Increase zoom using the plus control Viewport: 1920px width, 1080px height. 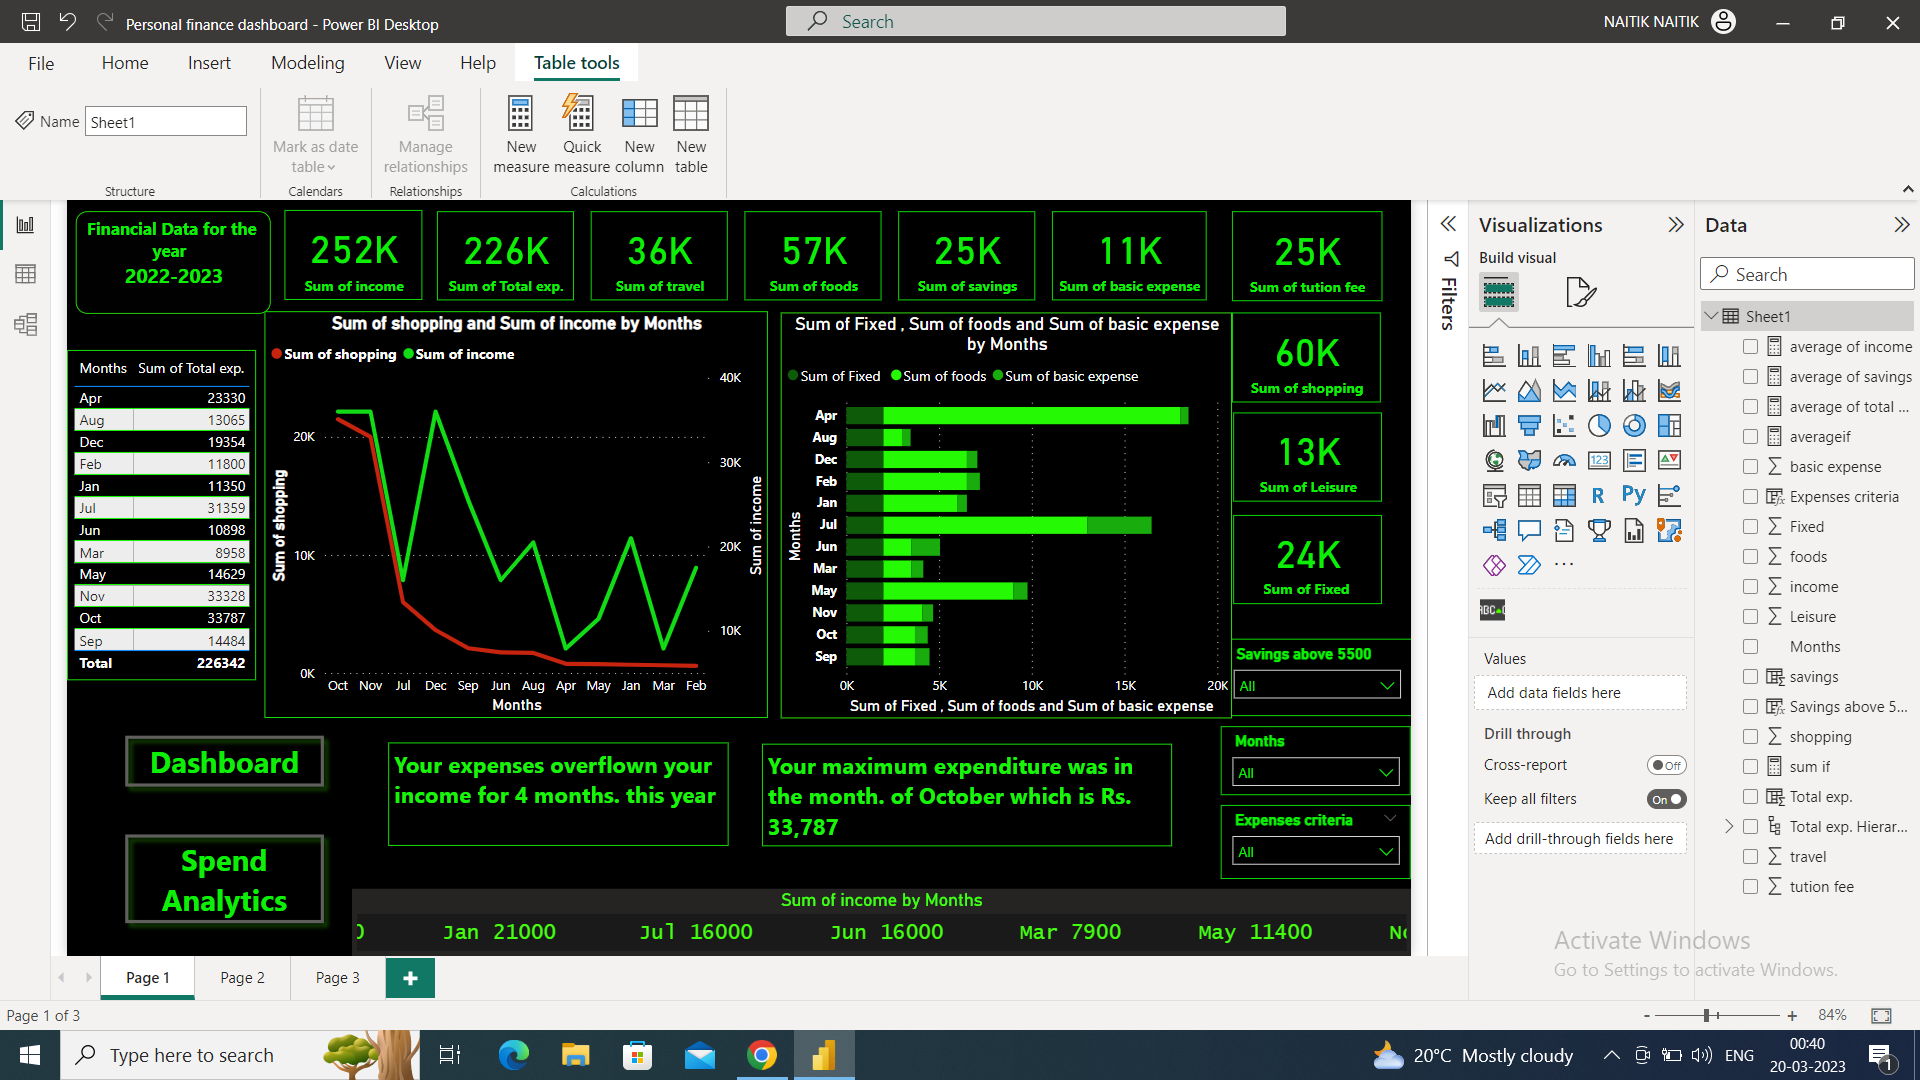tap(1790, 1015)
